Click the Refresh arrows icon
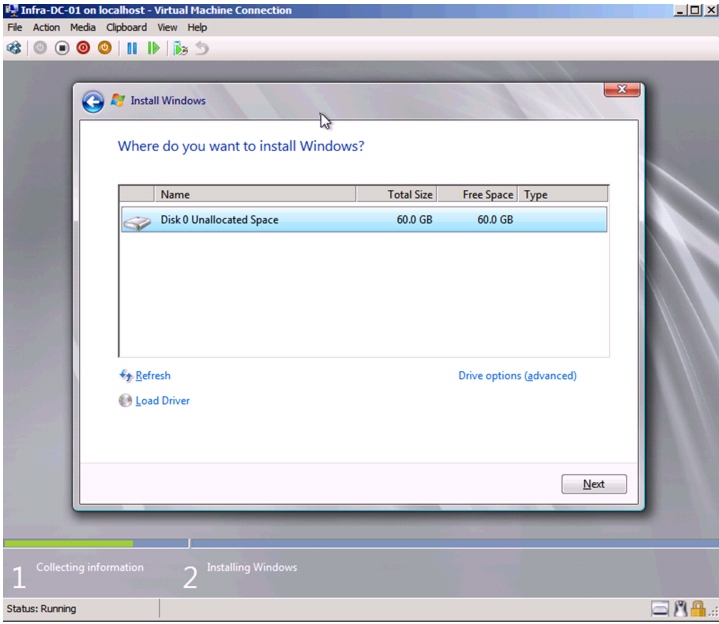 (126, 376)
